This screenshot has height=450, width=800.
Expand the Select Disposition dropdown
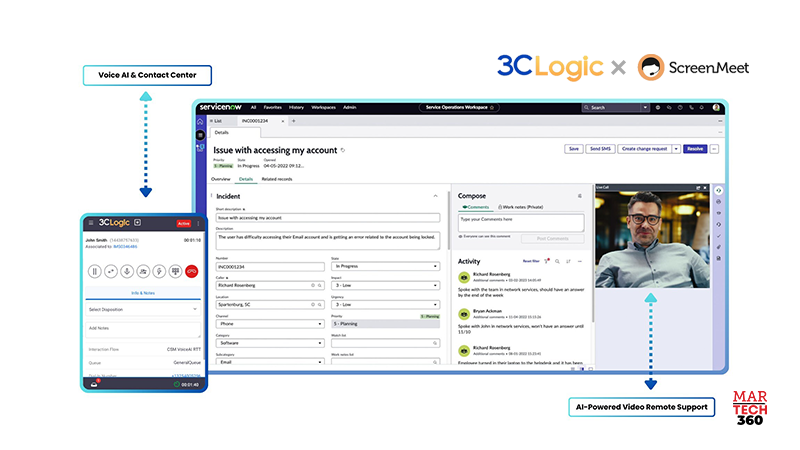(143, 309)
